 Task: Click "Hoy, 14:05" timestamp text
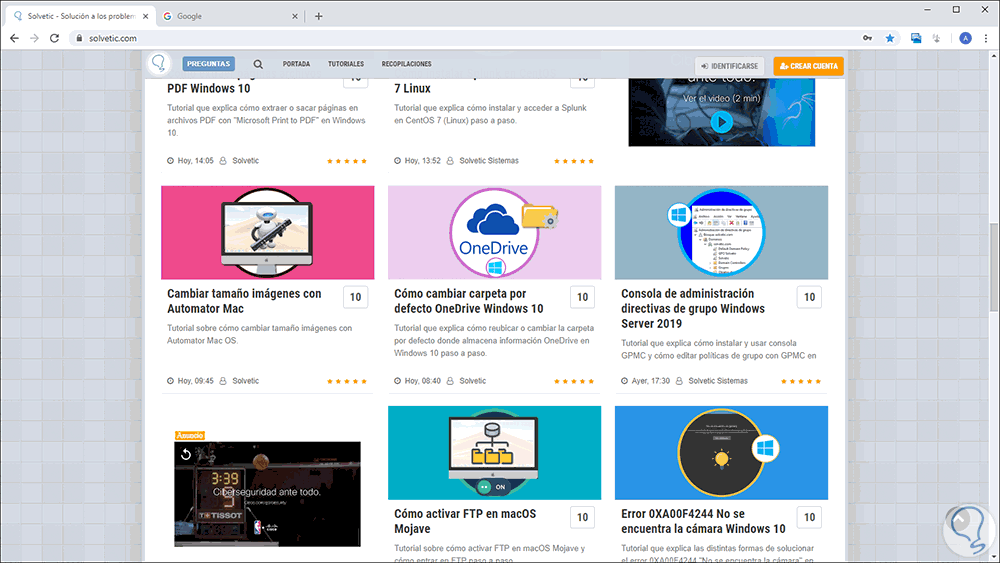[x=195, y=161]
